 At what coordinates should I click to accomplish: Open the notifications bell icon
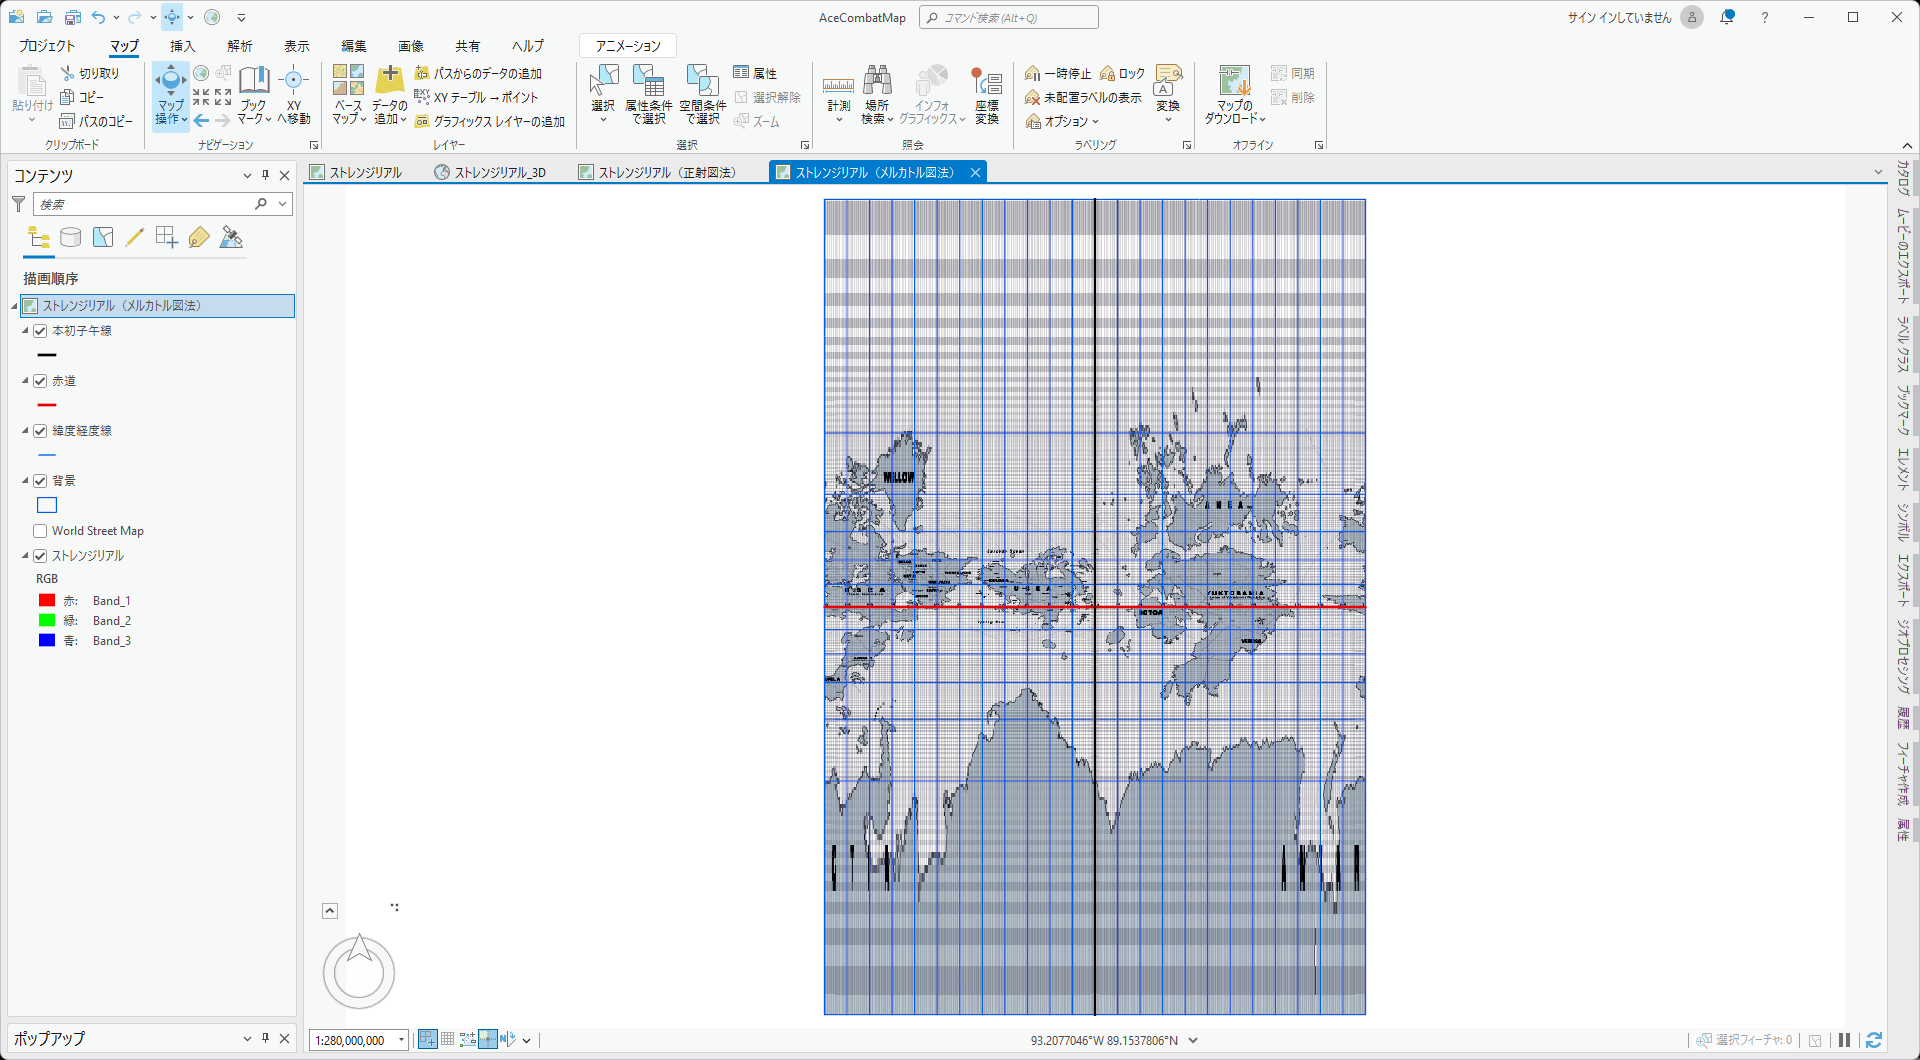pyautogui.click(x=1727, y=17)
